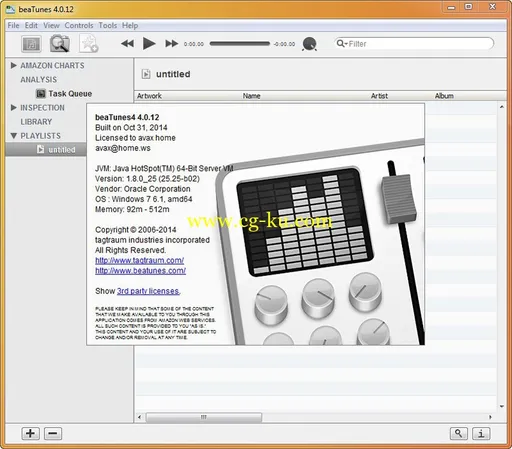Click the untitled playlist icon in sidebar

click(40, 149)
